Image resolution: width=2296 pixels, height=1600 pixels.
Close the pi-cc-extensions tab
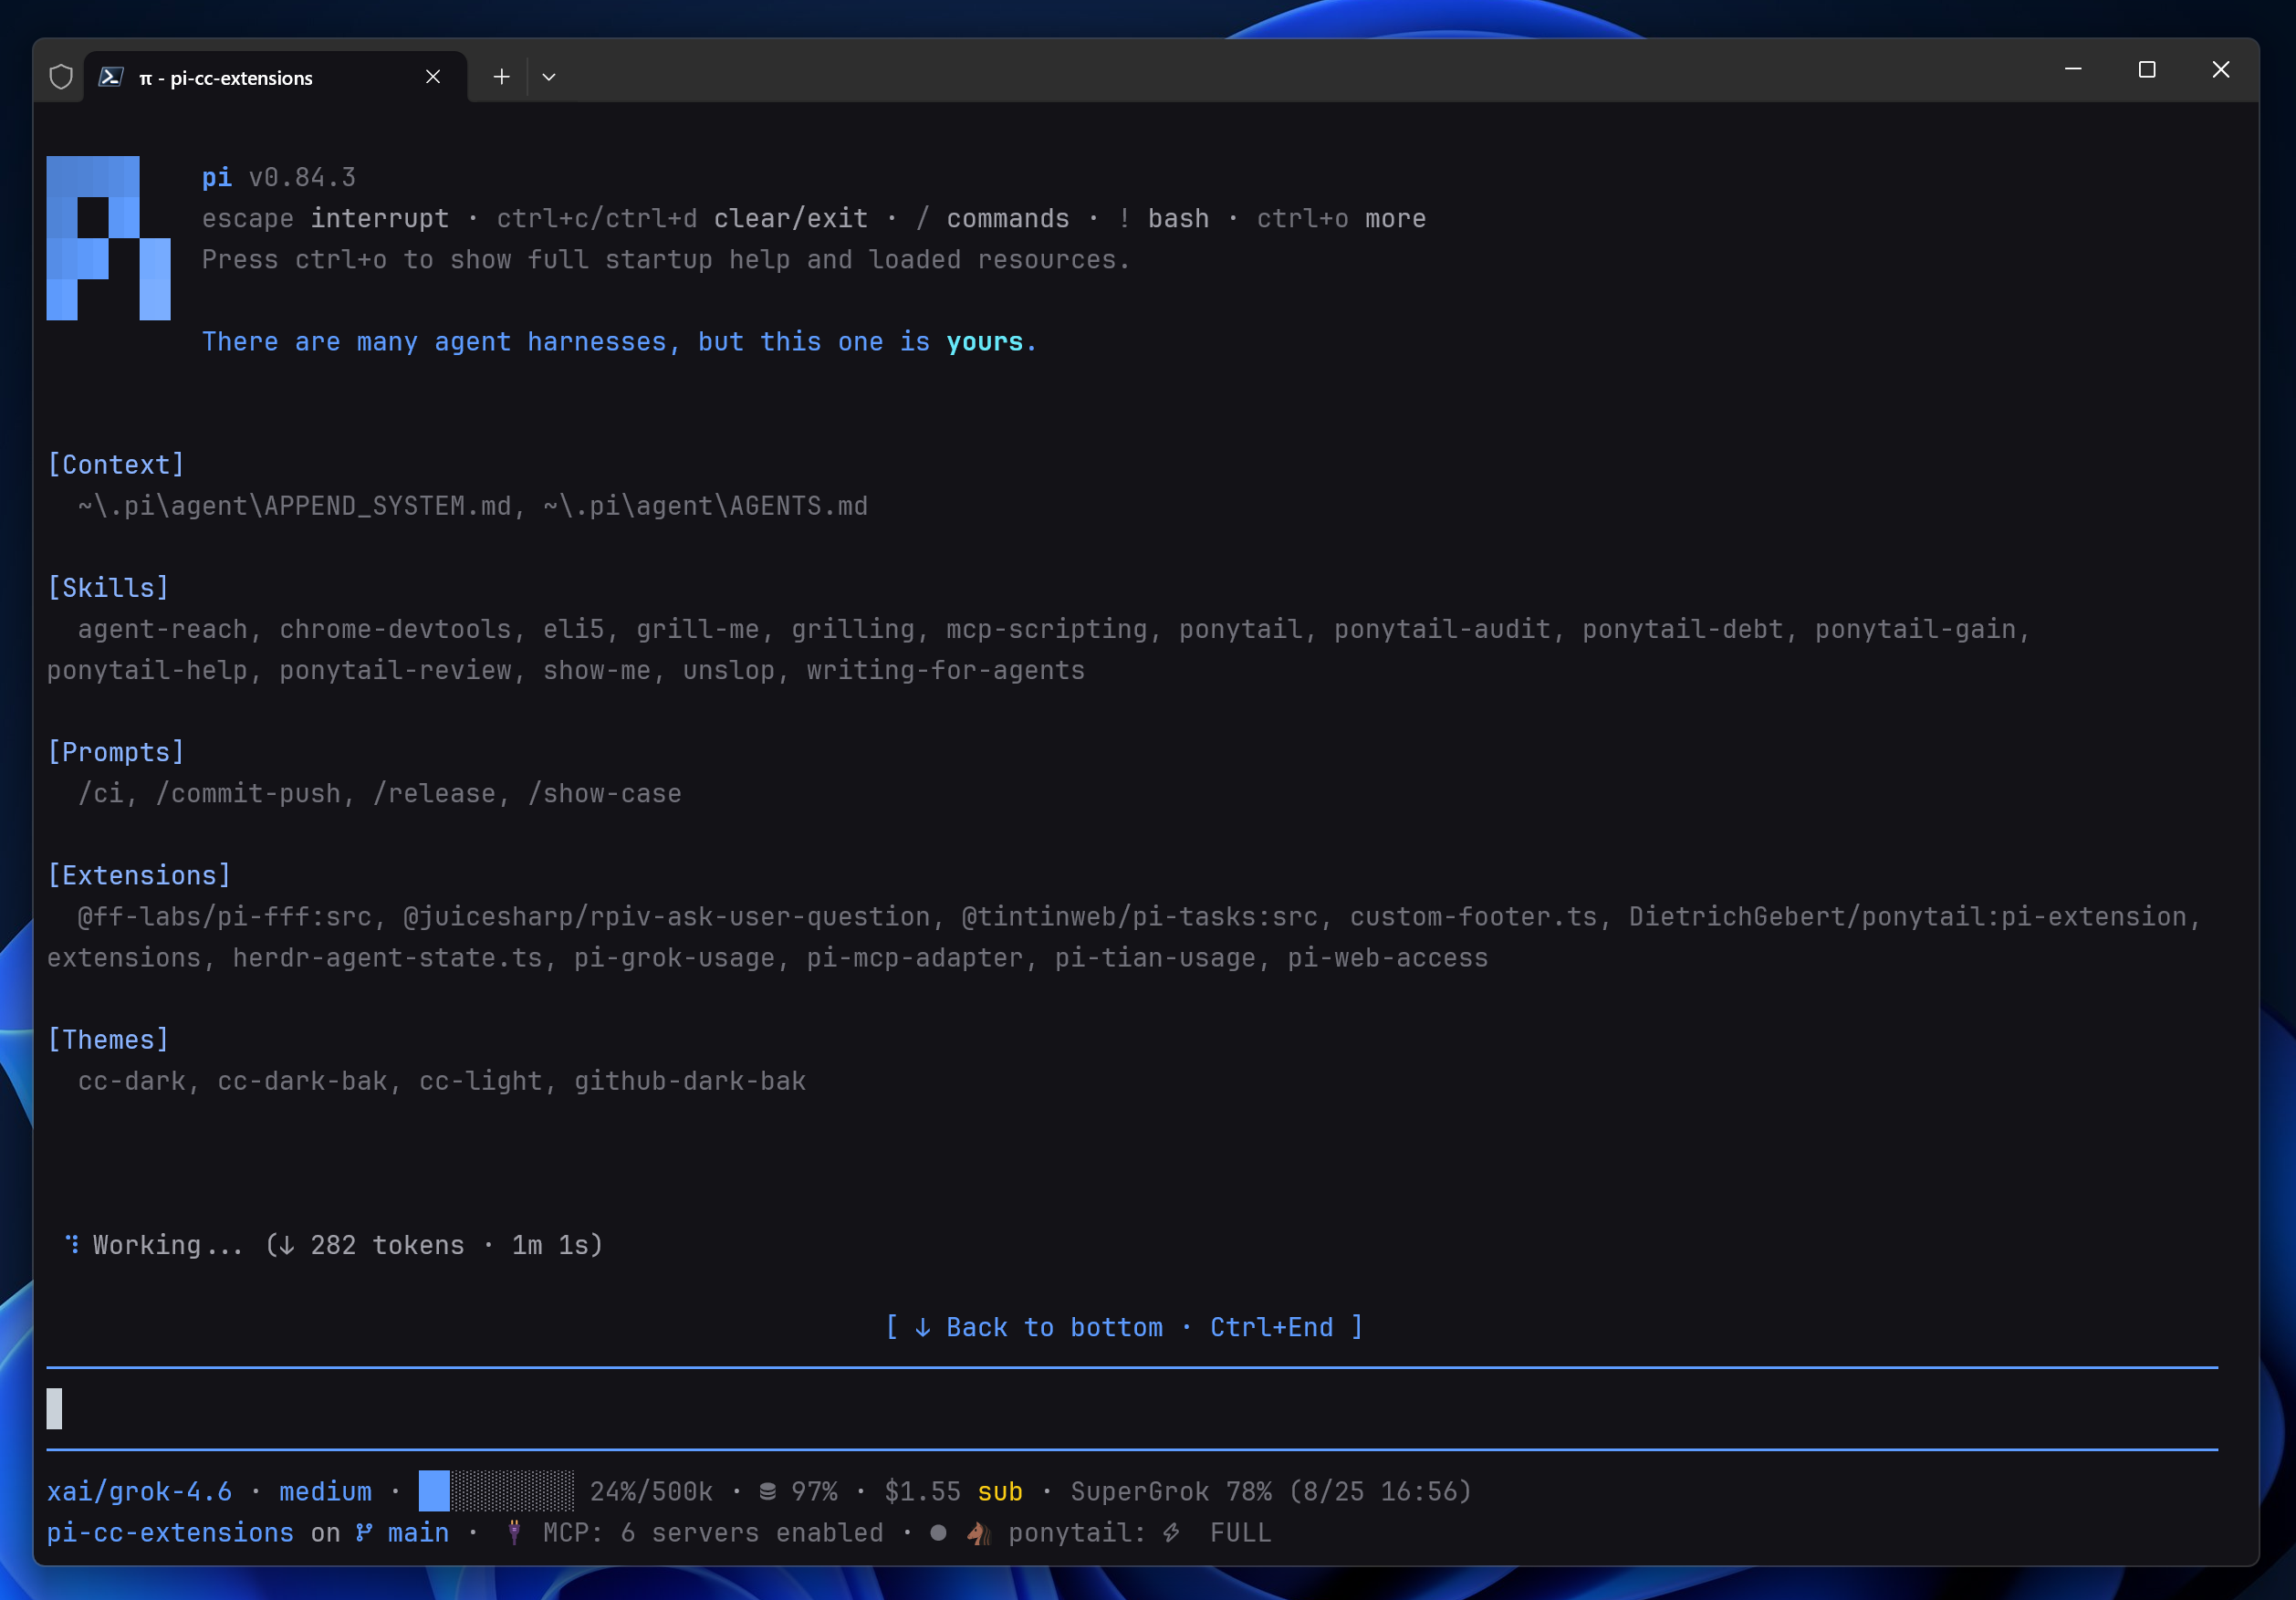click(x=433, y=77)
